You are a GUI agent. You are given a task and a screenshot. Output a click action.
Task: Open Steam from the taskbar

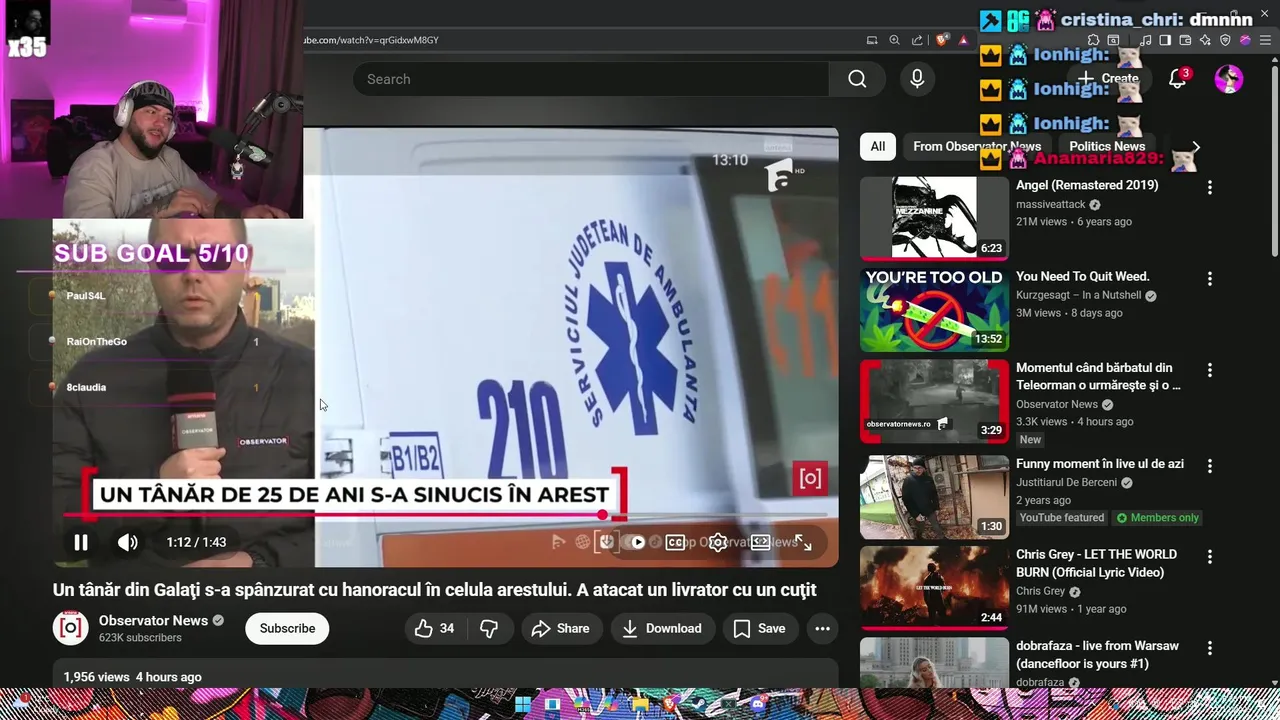[x=699, y=704]
